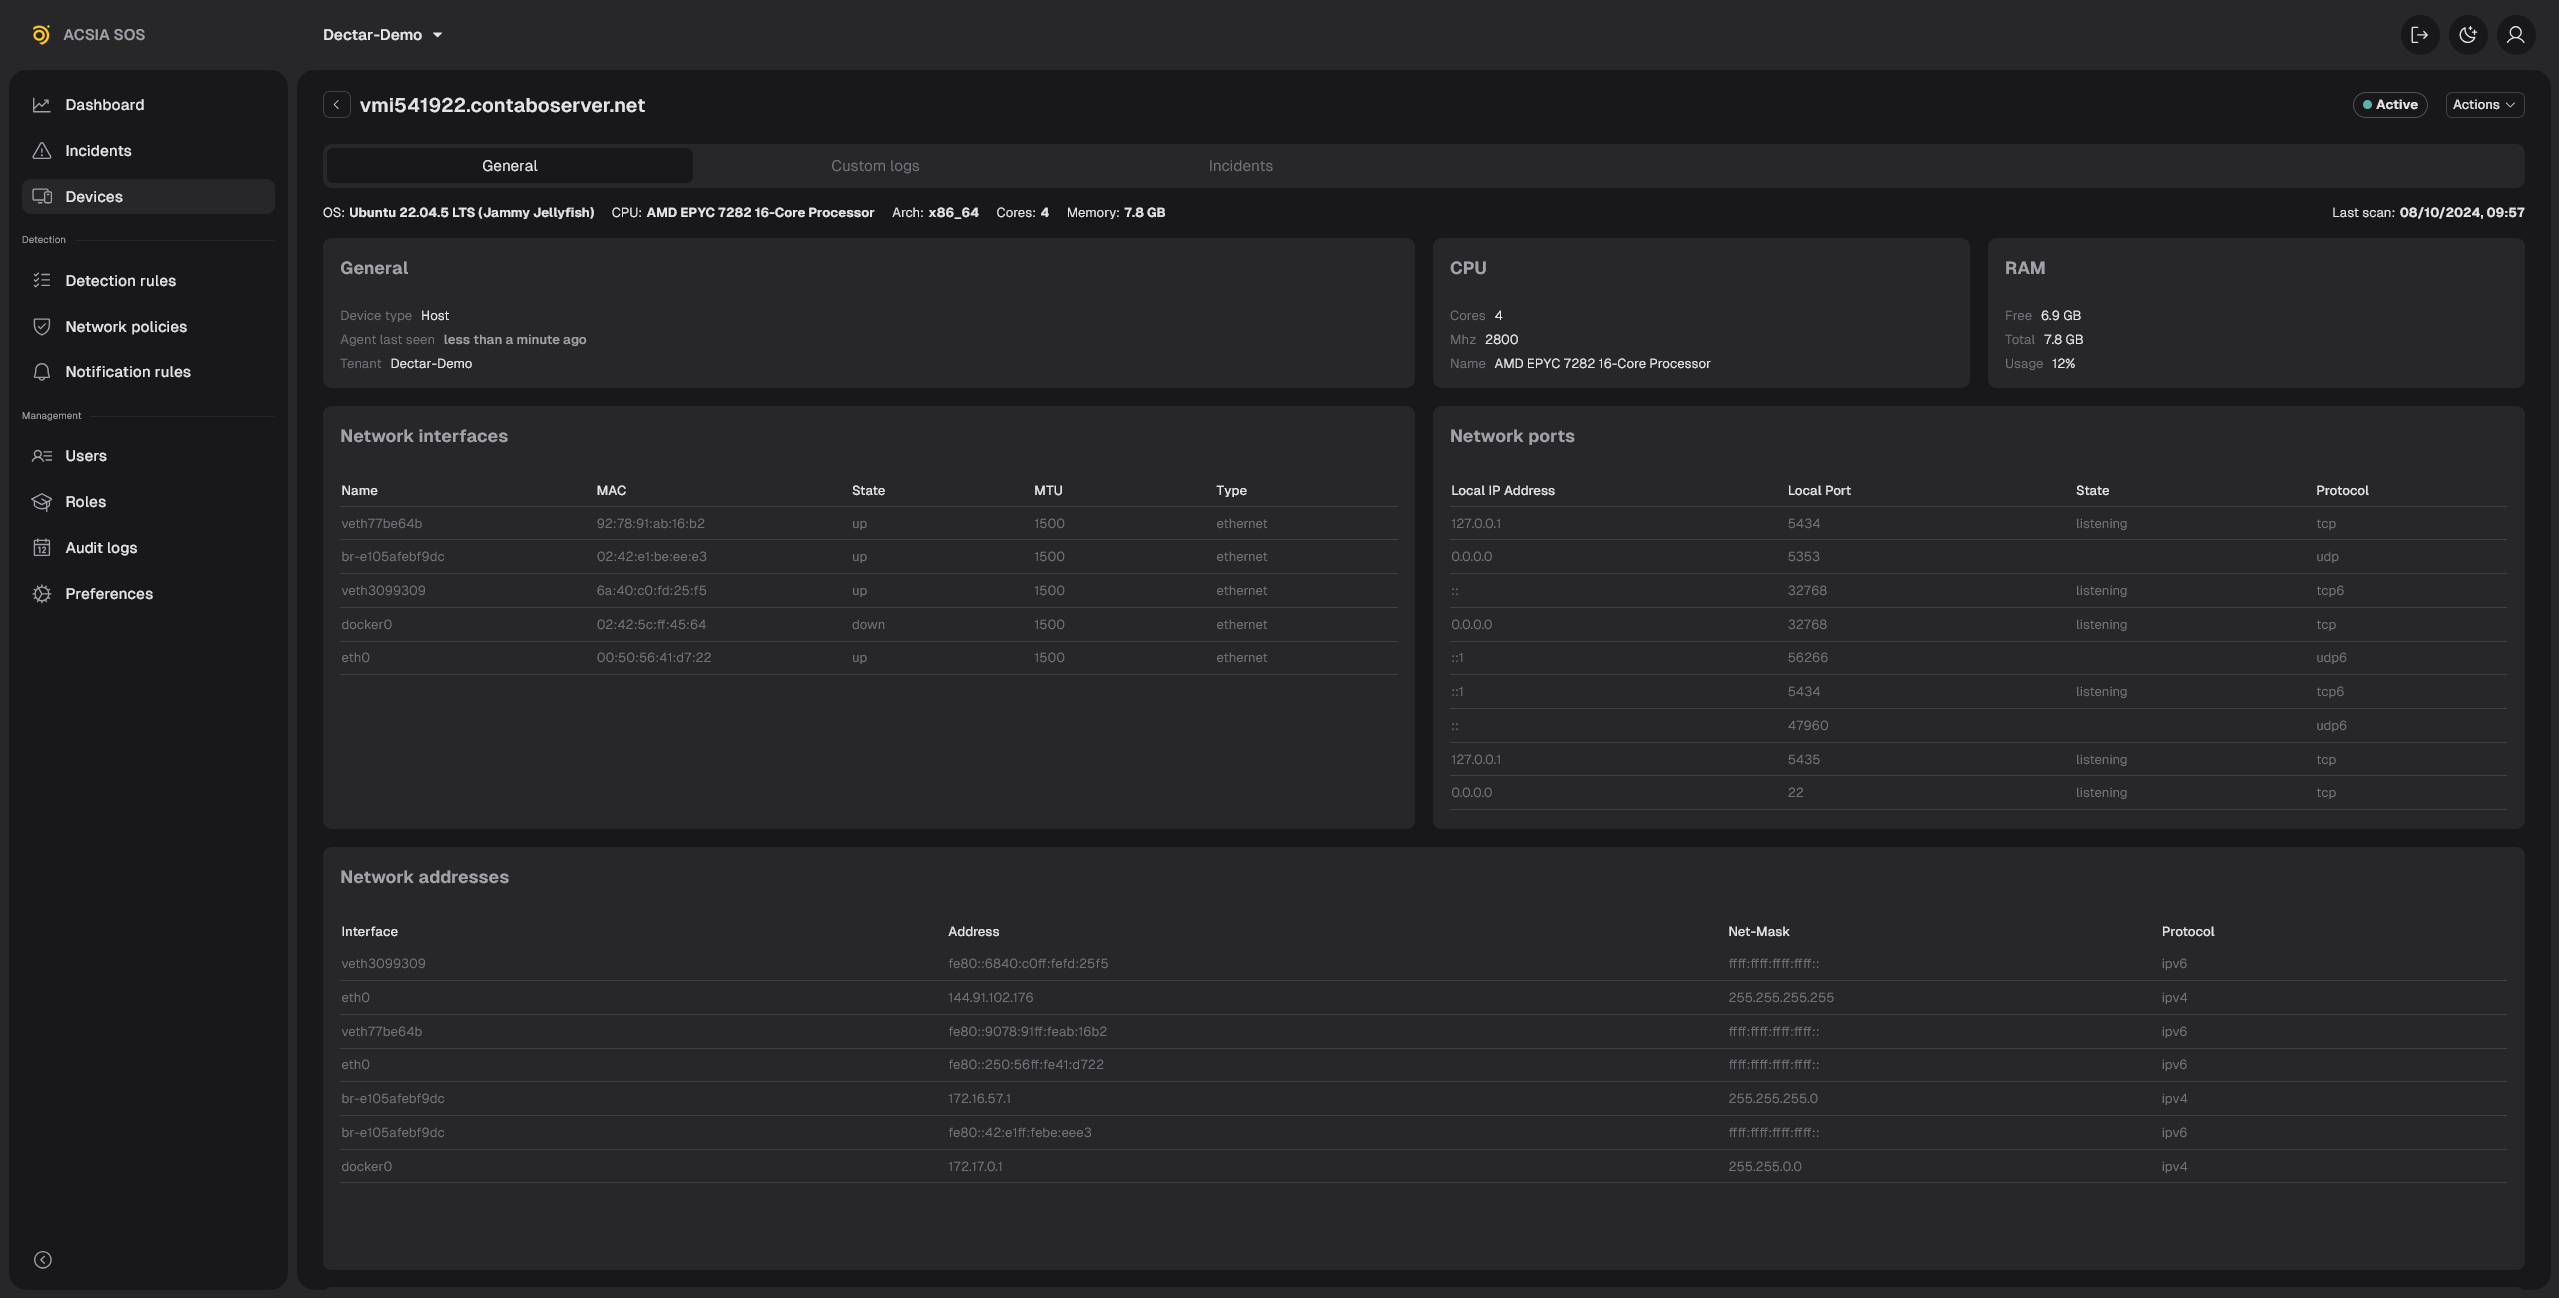Click address 144.91.102.176
This screenshot has height=1298, width=2559.
coord(990,998)
